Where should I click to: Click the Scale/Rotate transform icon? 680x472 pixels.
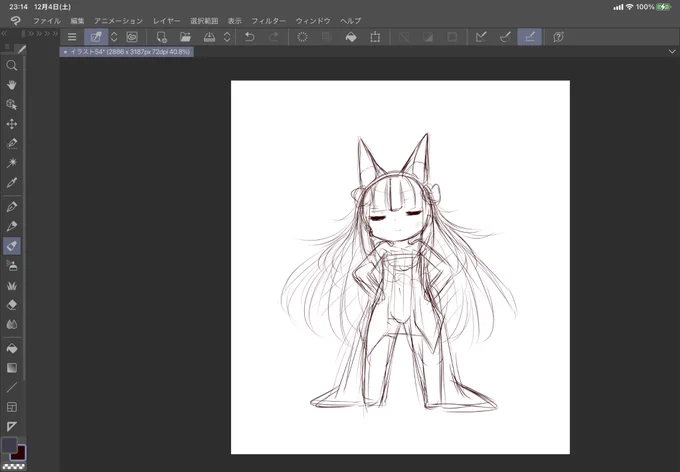(375, 37)
